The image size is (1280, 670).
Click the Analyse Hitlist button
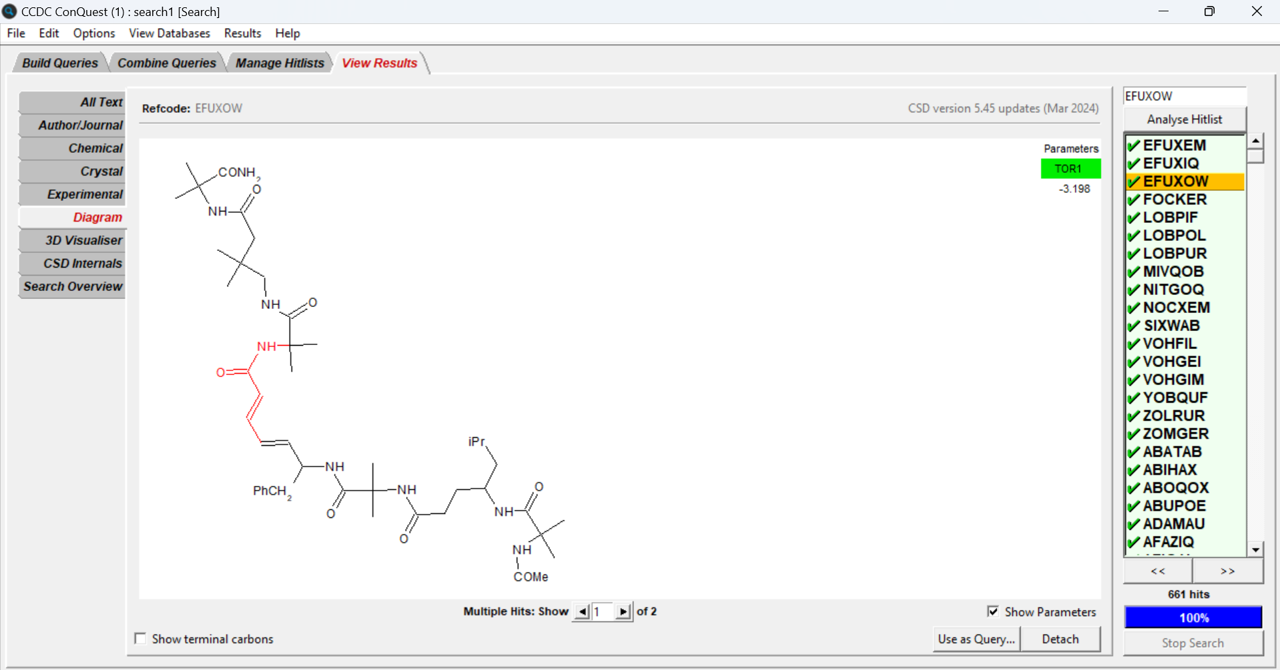pos(1184,120)
